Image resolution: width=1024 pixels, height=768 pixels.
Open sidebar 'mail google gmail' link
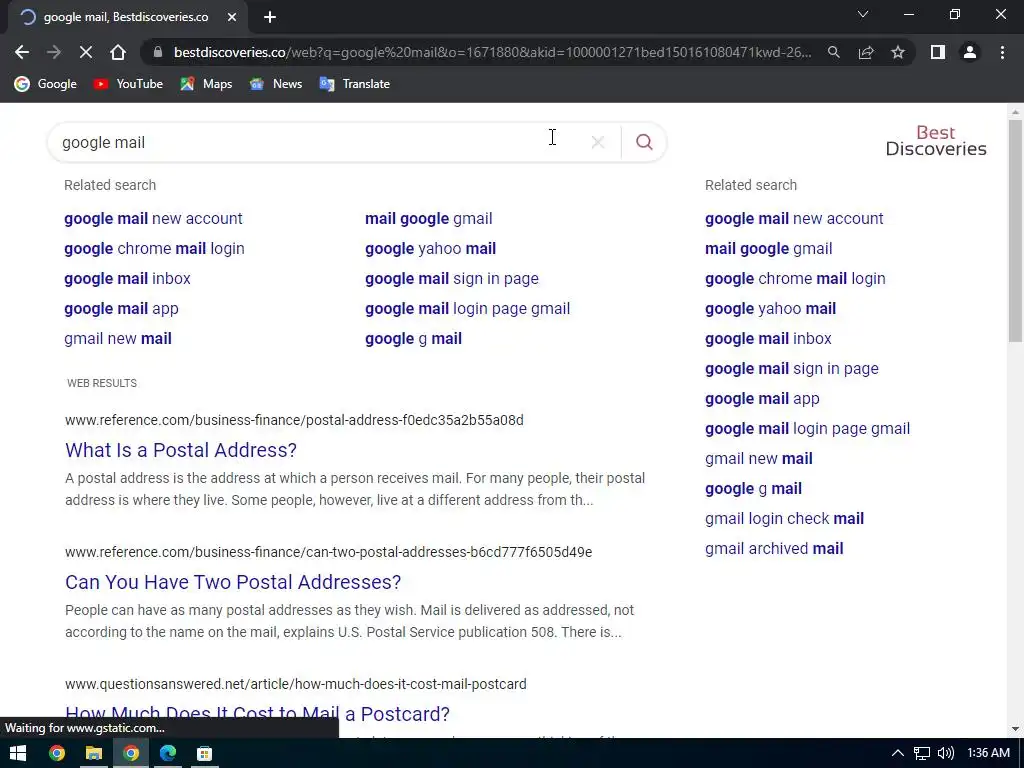point(769,248)
